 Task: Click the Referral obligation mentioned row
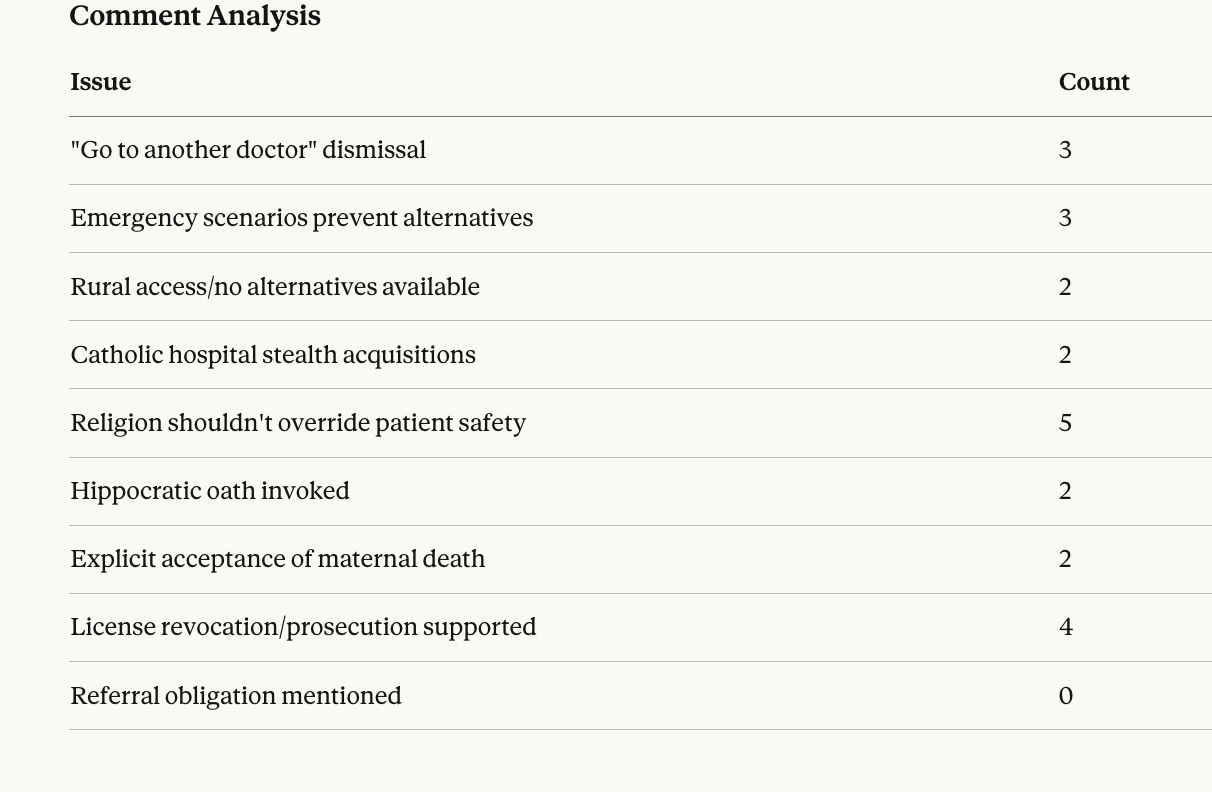click(236, 696)
